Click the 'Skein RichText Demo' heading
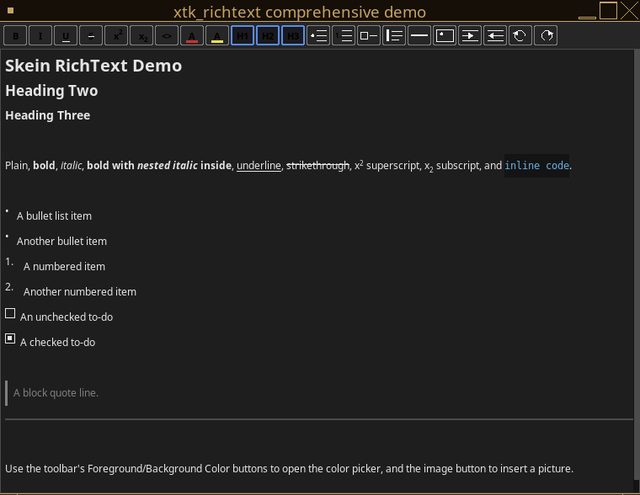640x495 pixels. 93,66
